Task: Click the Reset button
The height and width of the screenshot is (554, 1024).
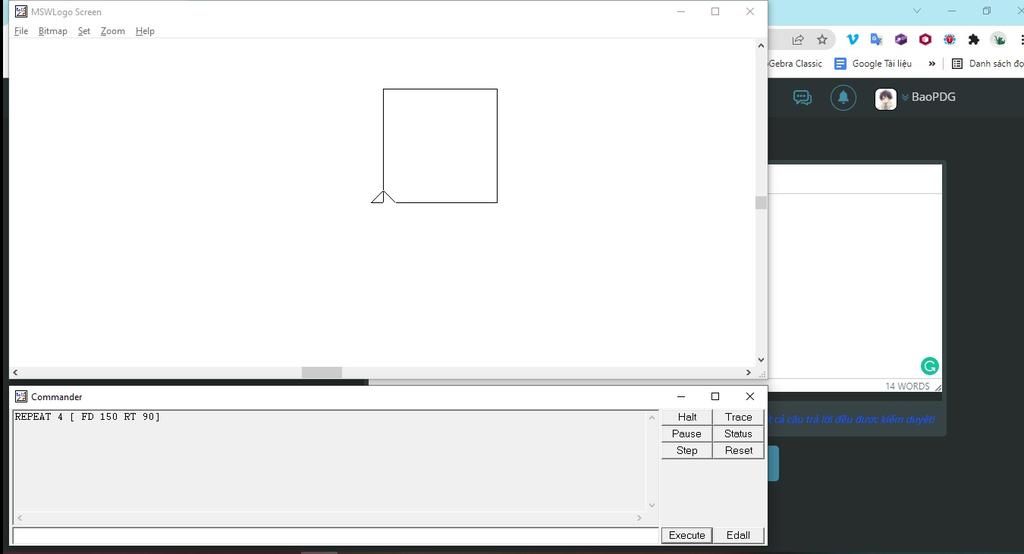Action: [x=738, y=450]
